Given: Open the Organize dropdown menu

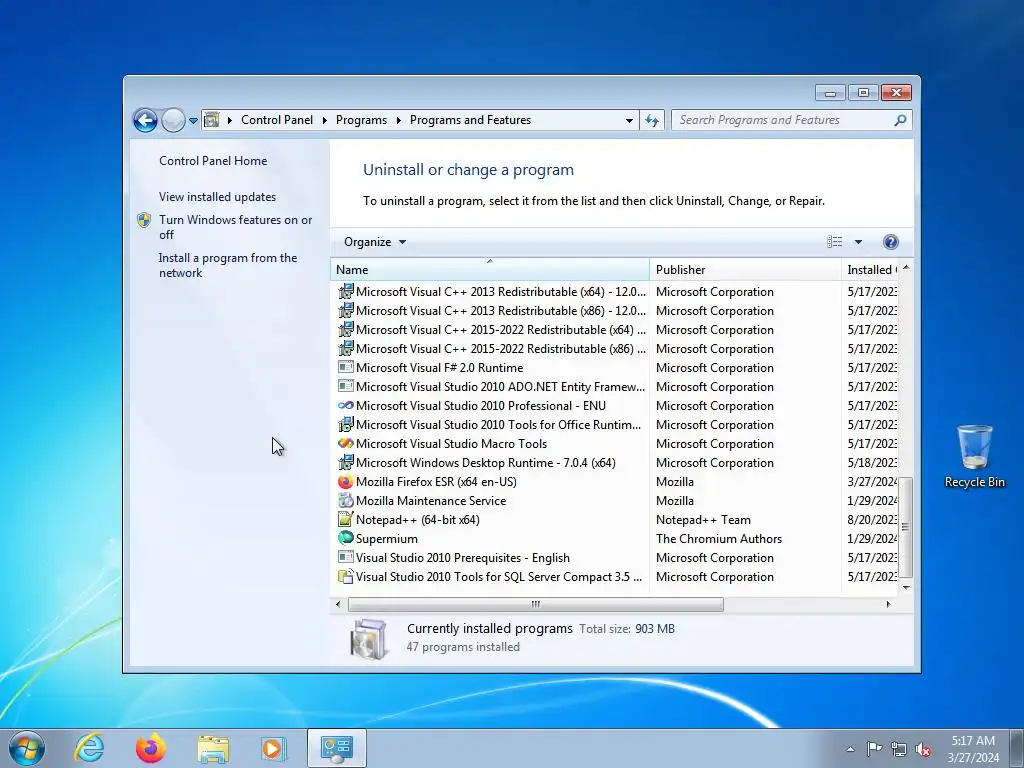Looking at the screenshot, I should click(x=375, y=242).
